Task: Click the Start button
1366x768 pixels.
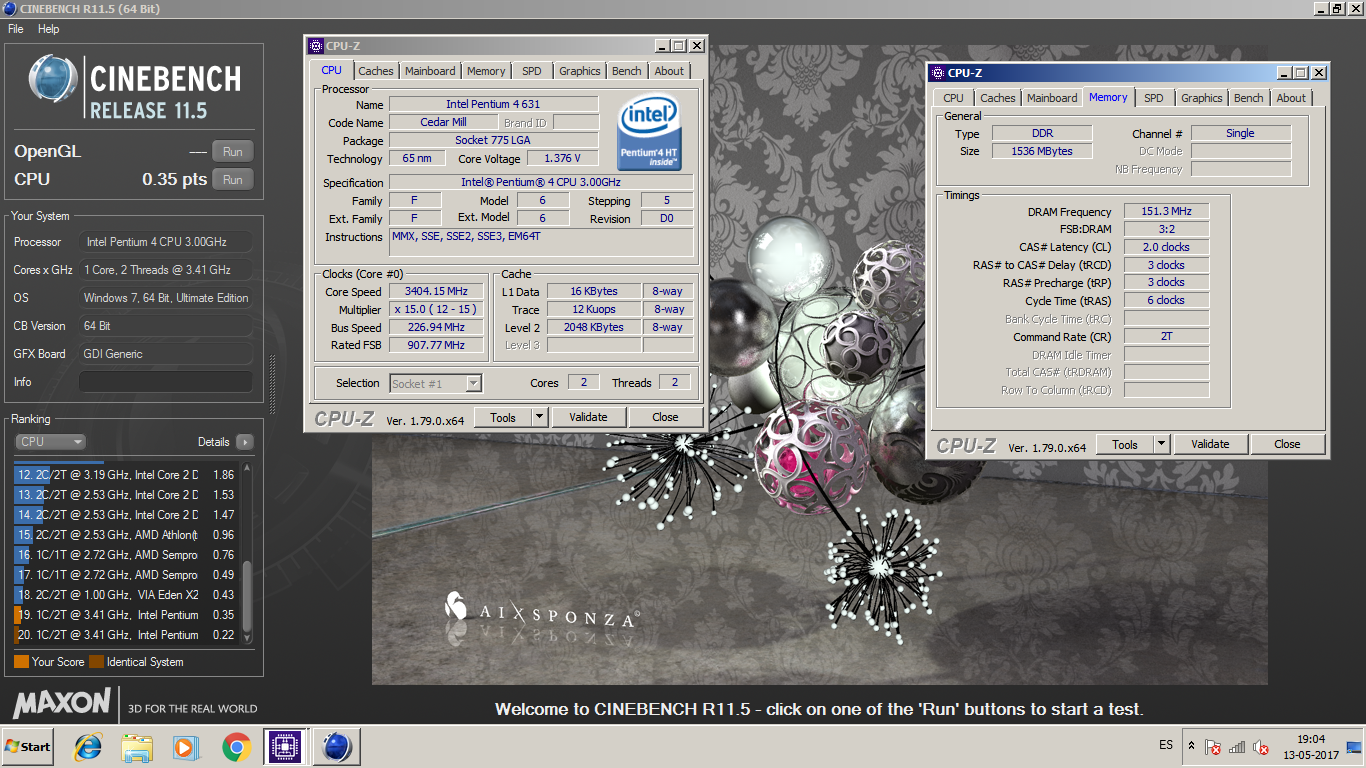Action: click(28, 746)
